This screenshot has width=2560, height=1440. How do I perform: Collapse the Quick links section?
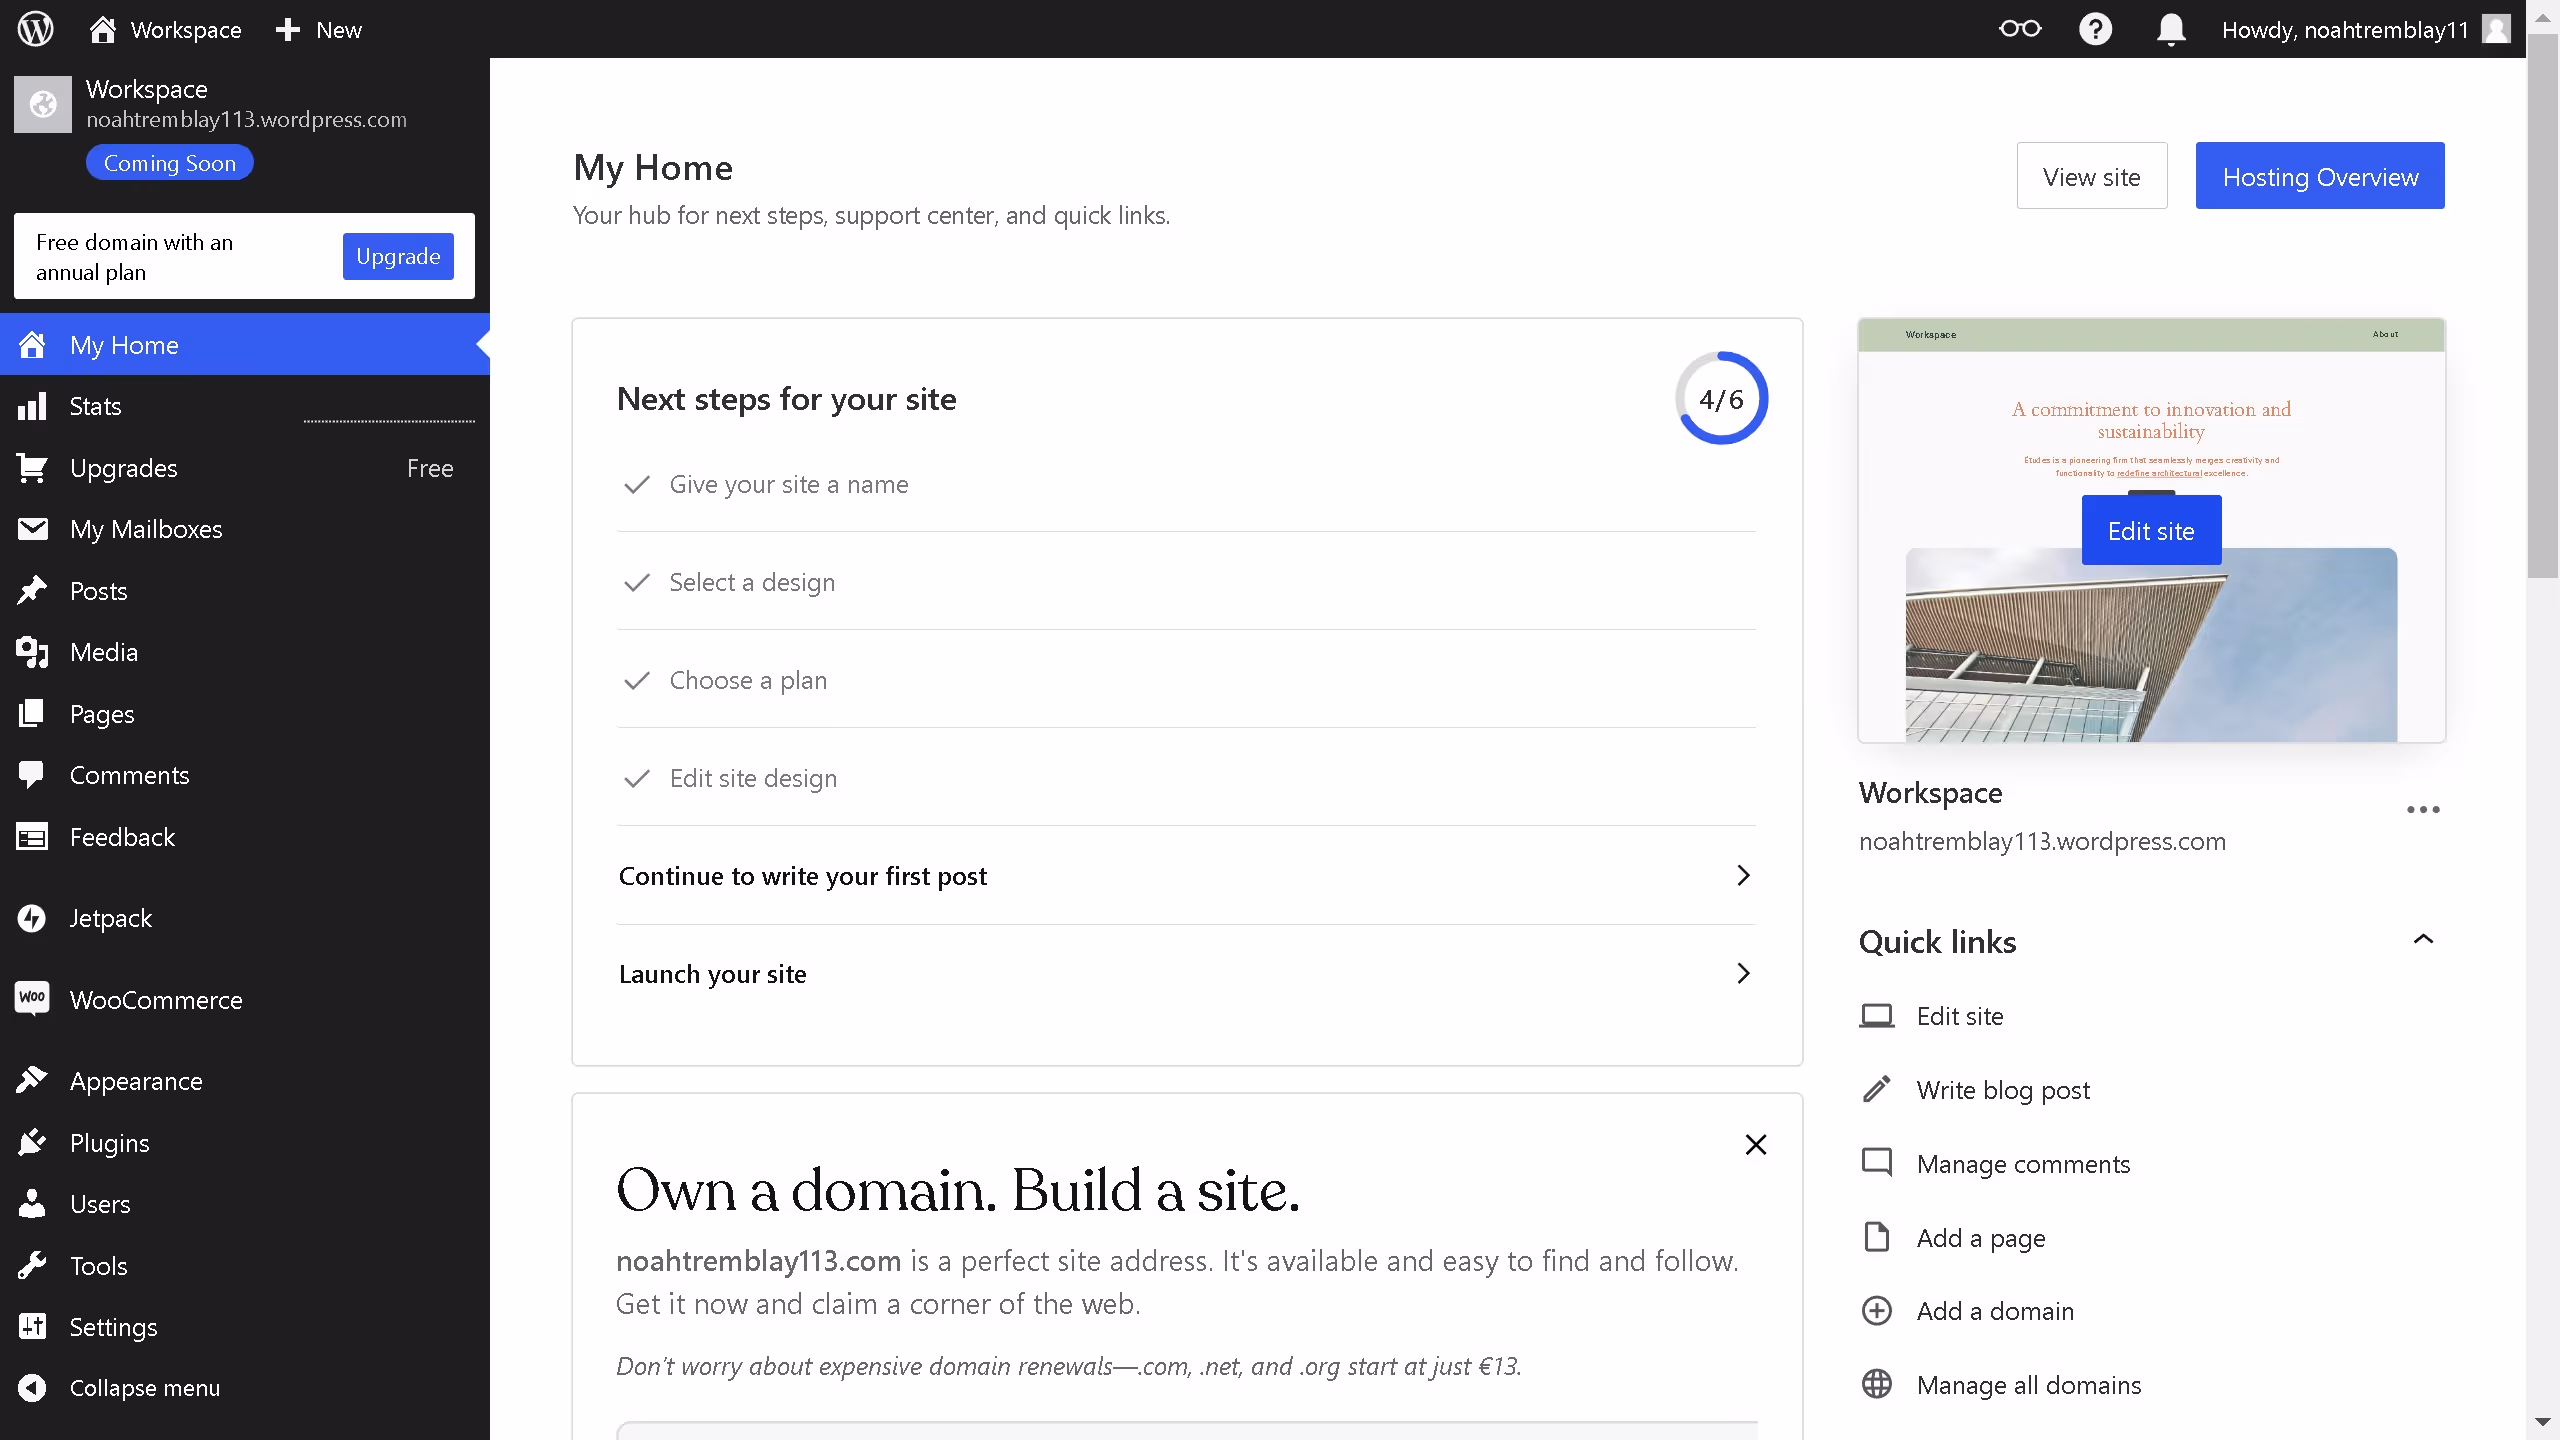pyautogui.click(x=2424, y=939)
